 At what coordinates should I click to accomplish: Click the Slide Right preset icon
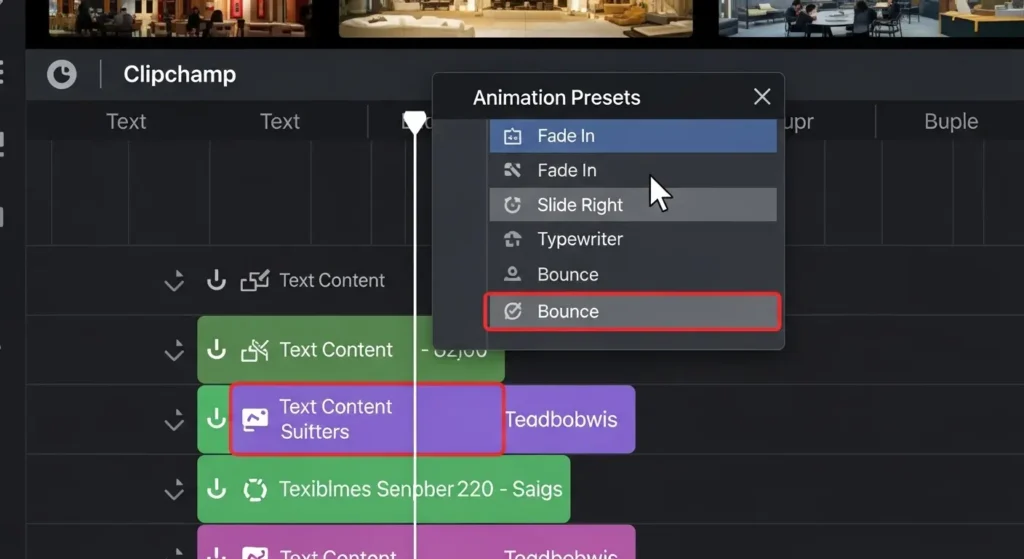click(513, 205)
